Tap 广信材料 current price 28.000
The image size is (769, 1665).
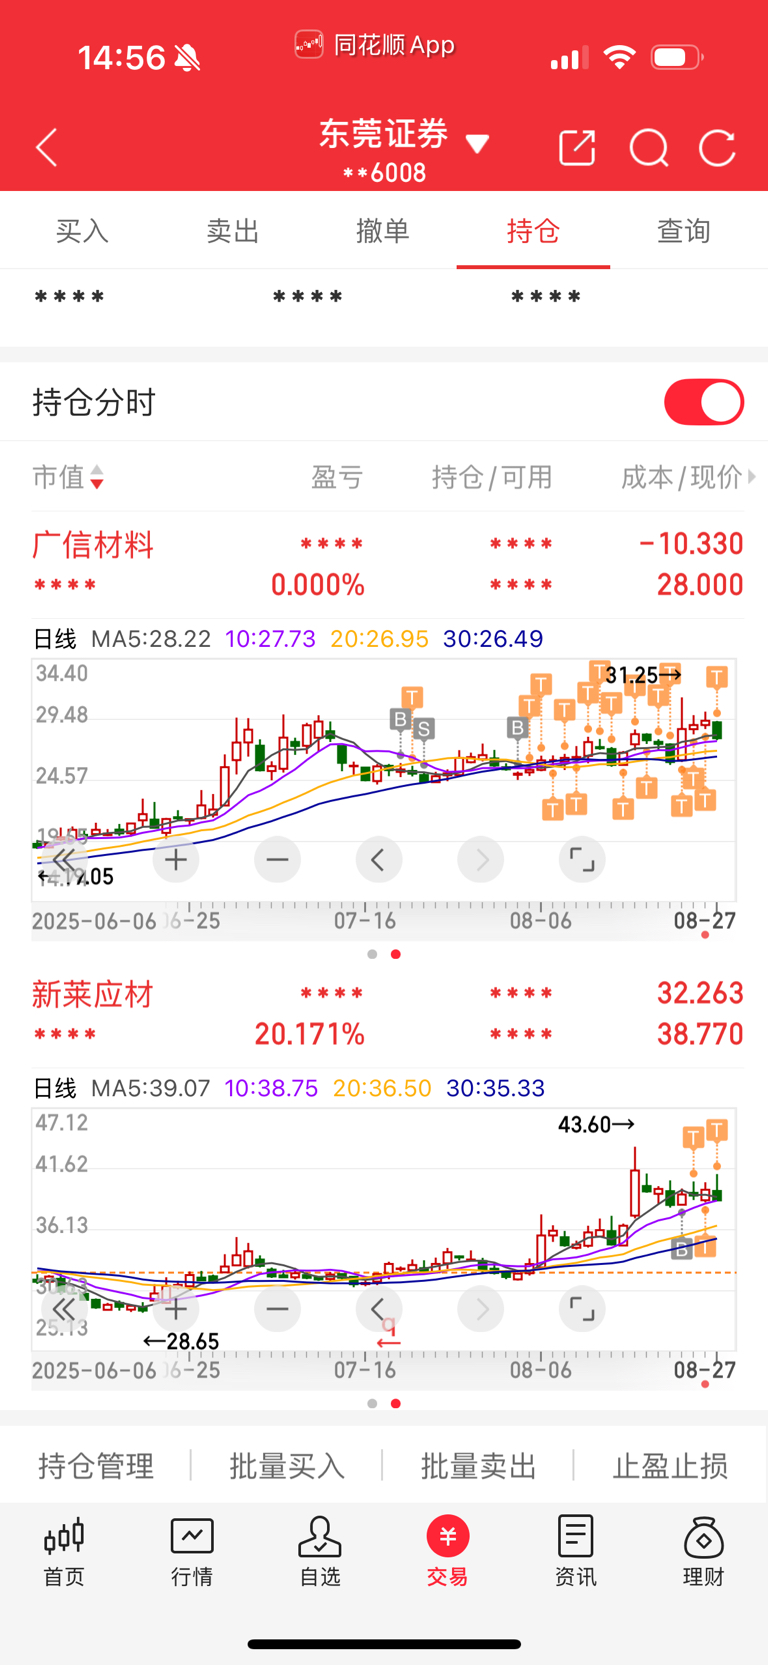[700, 585]
